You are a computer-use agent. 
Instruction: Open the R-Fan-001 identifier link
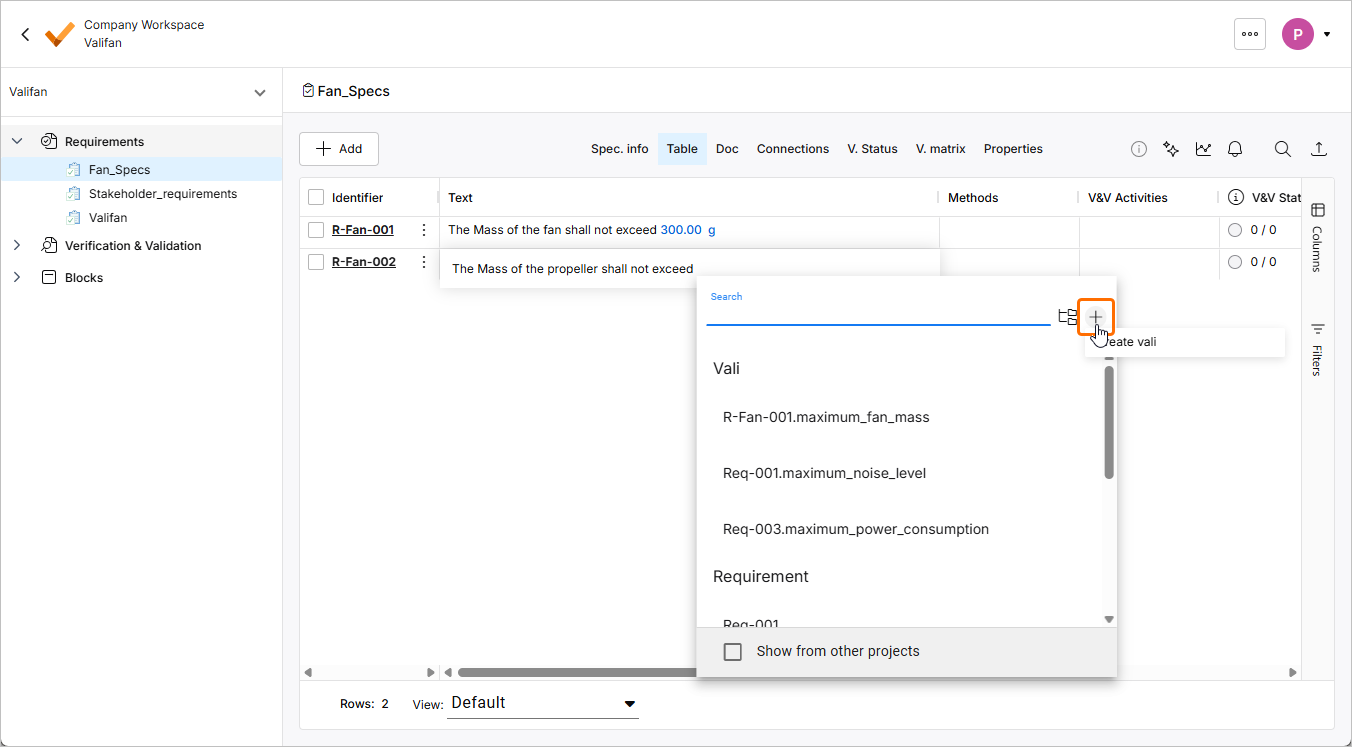pyautogui.click(x=363, y=230)
